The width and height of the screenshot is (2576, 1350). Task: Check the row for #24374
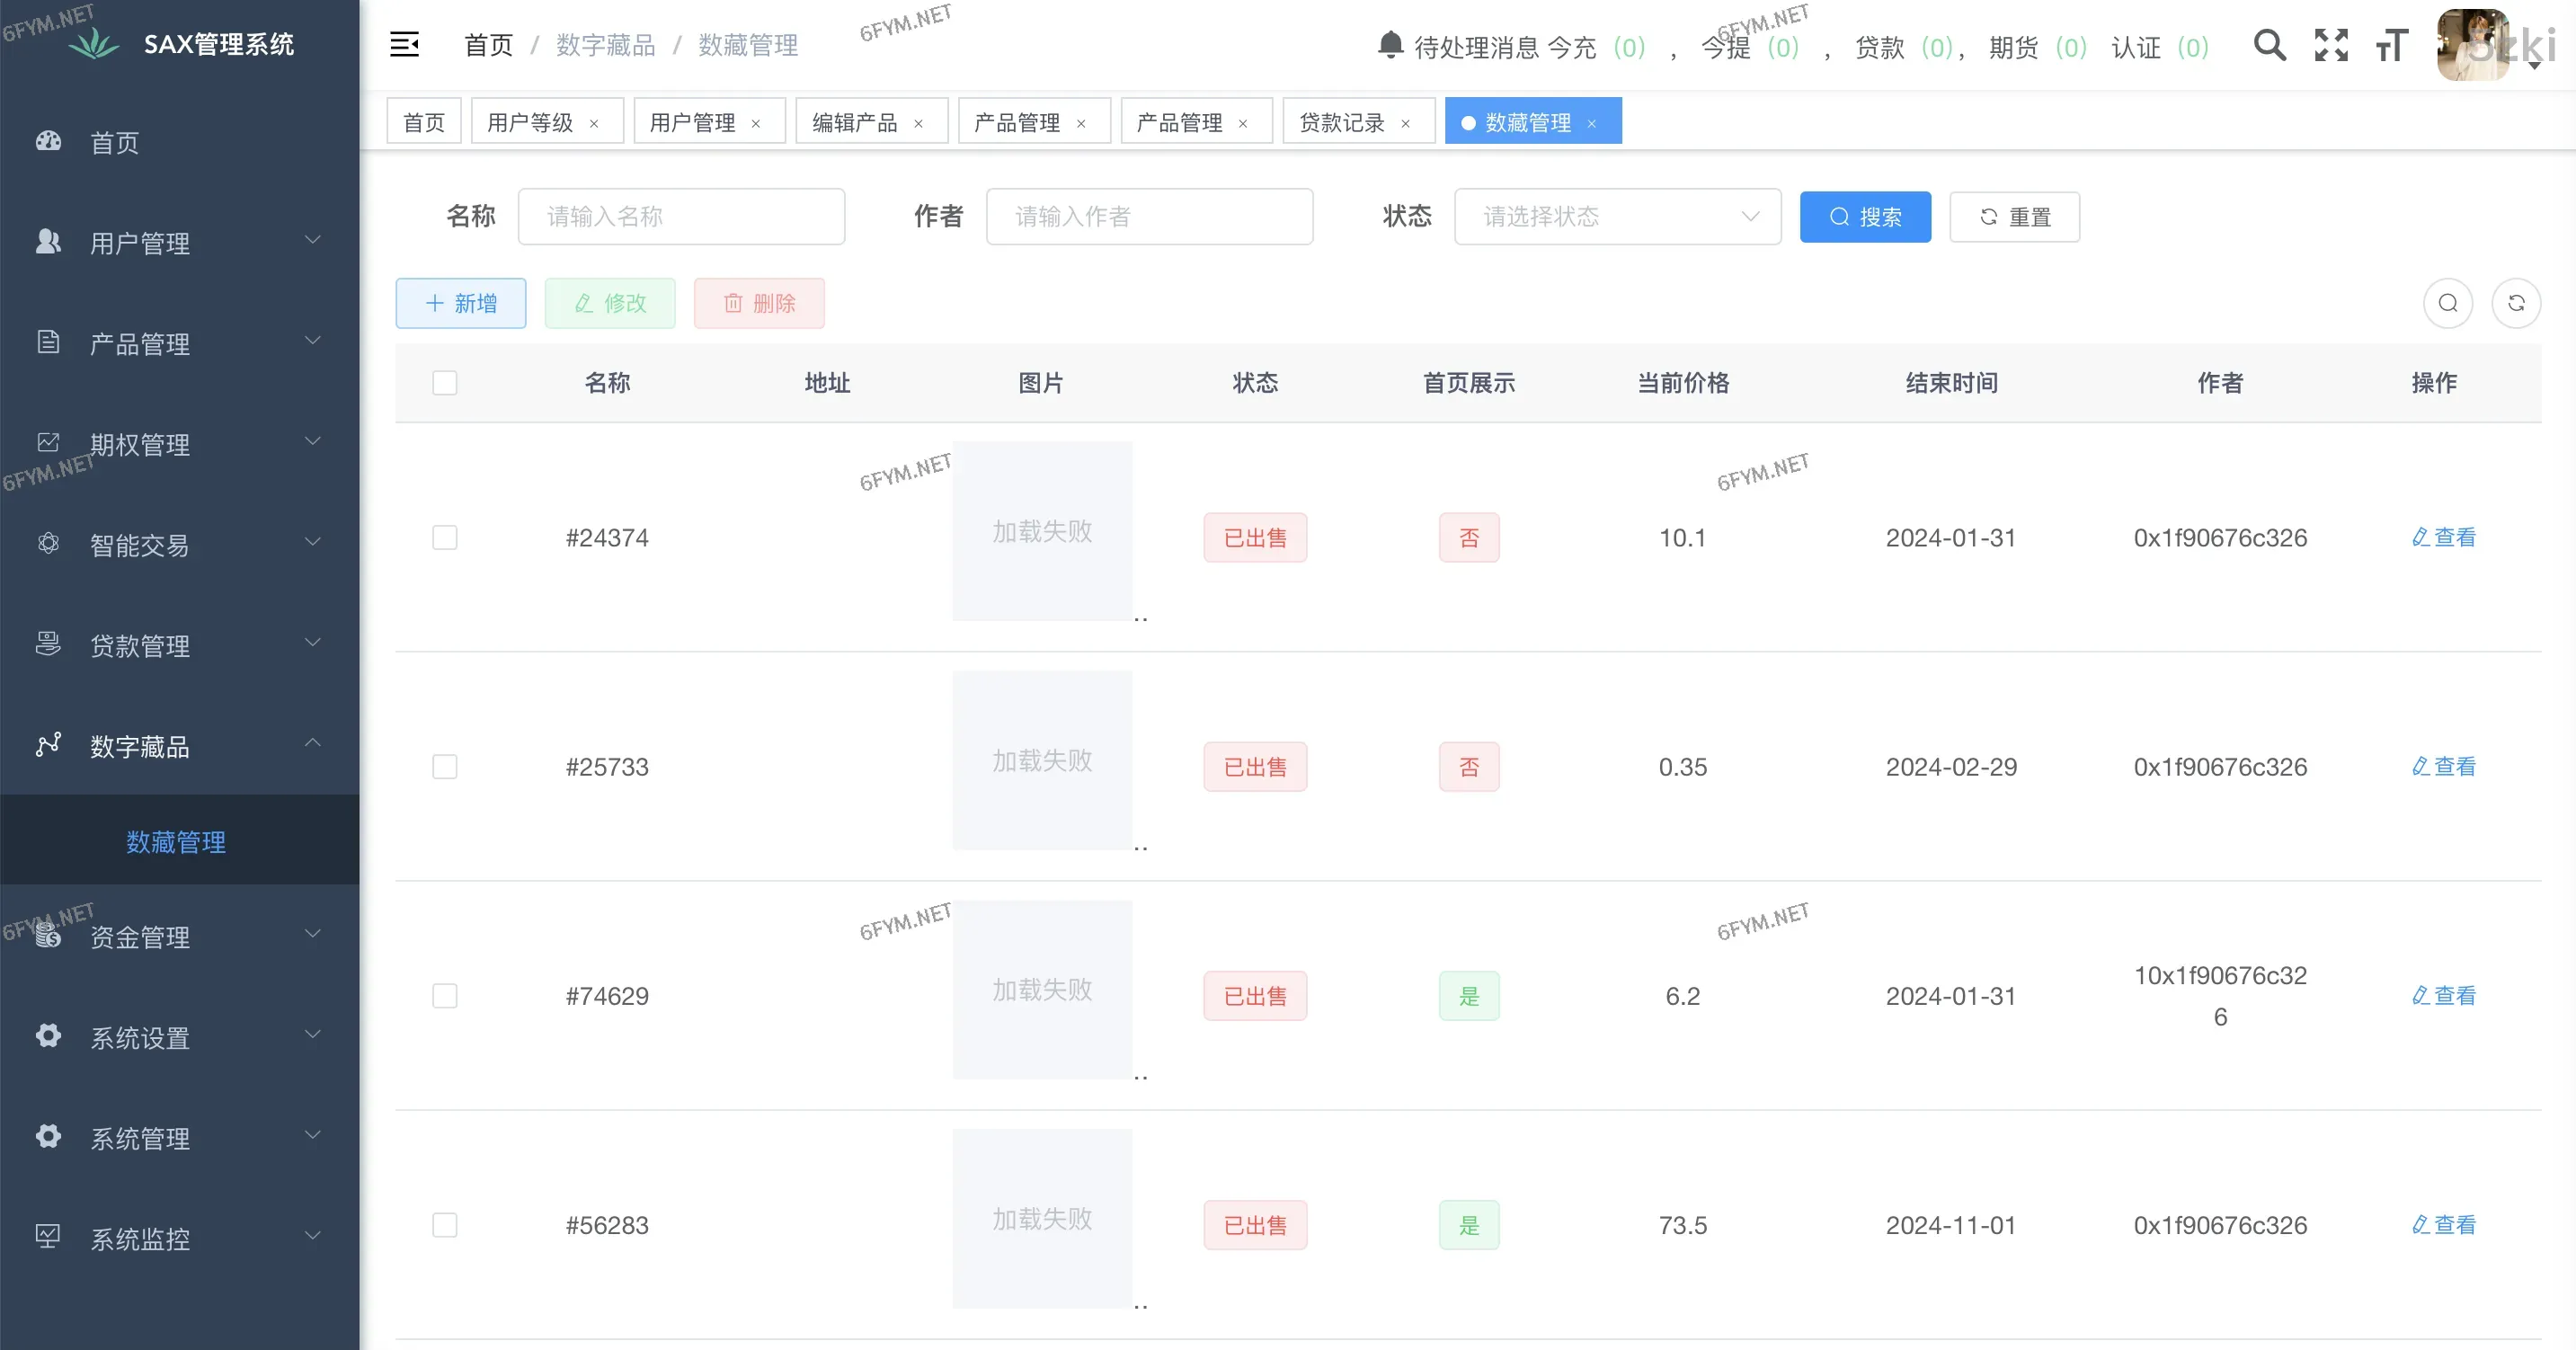click(x=445, y=538)
